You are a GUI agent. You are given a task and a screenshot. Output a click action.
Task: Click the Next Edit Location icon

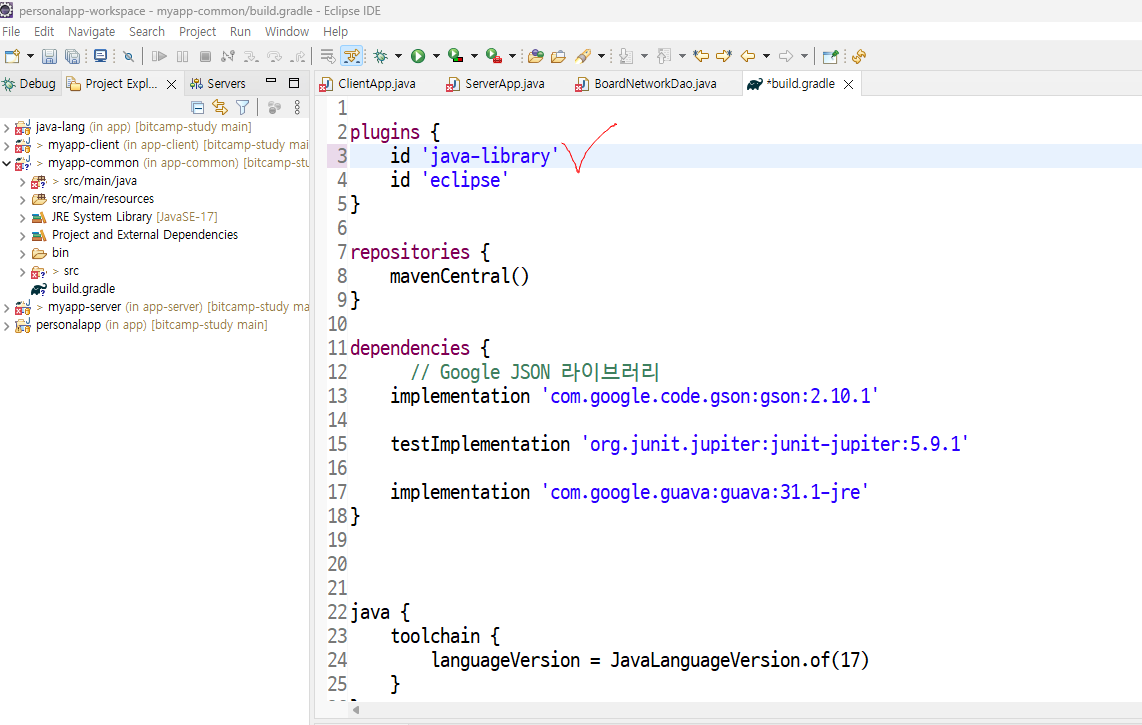click(x=723, y=56)
